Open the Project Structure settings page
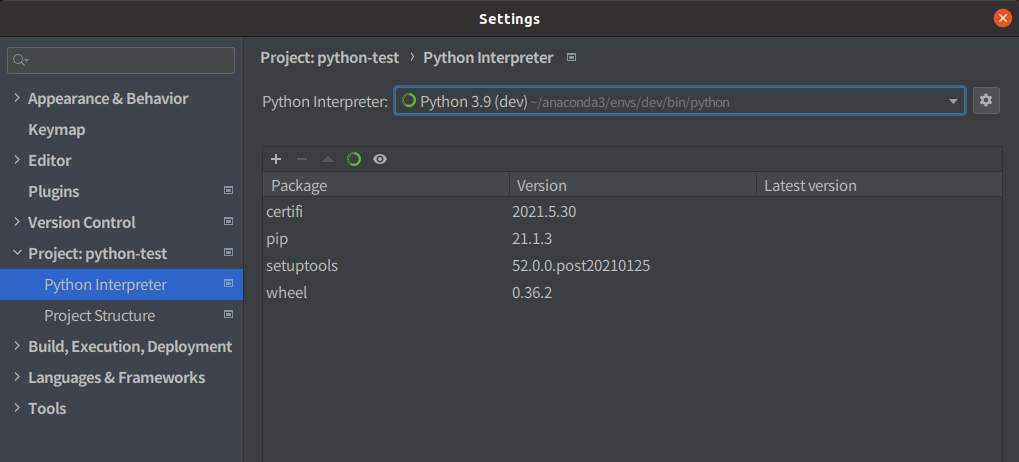Image resolution: width=1019 pixels, height=462 pixels. click(x=100, y=315)
